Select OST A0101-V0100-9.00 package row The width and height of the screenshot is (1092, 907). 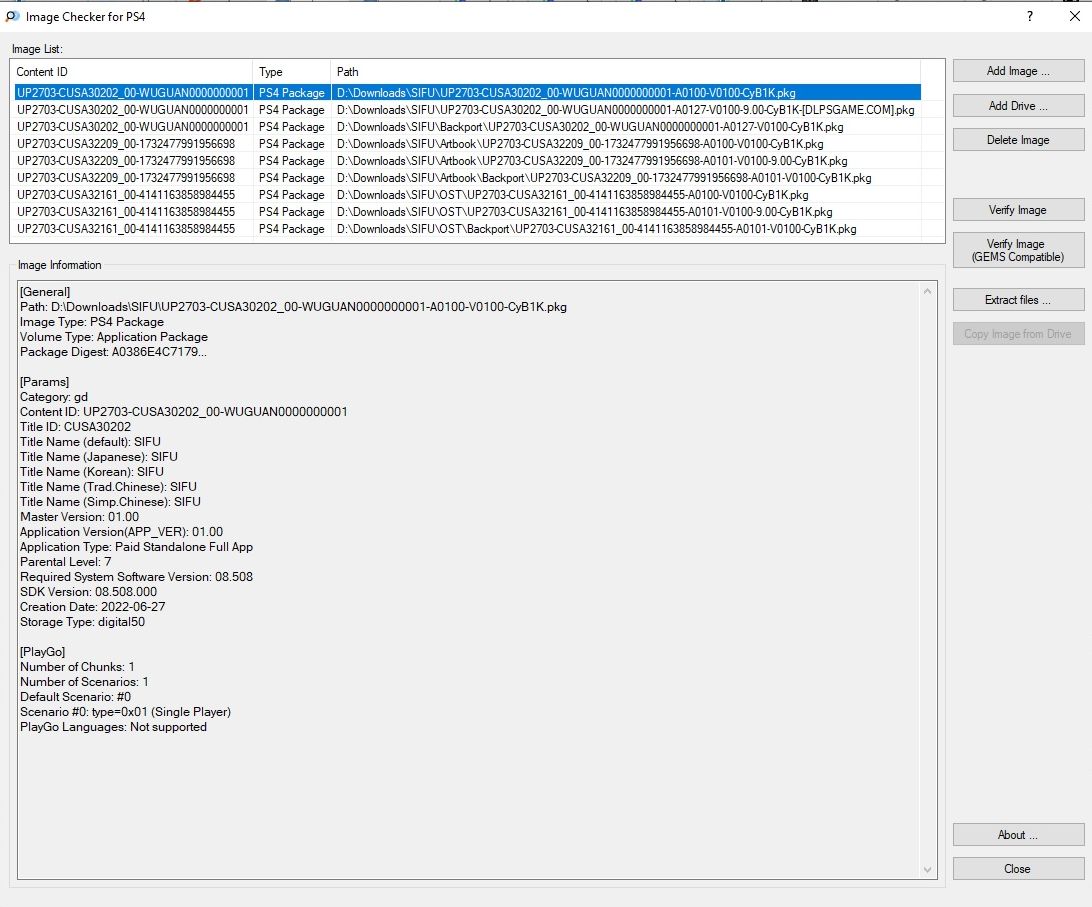[x=467, y=212]
